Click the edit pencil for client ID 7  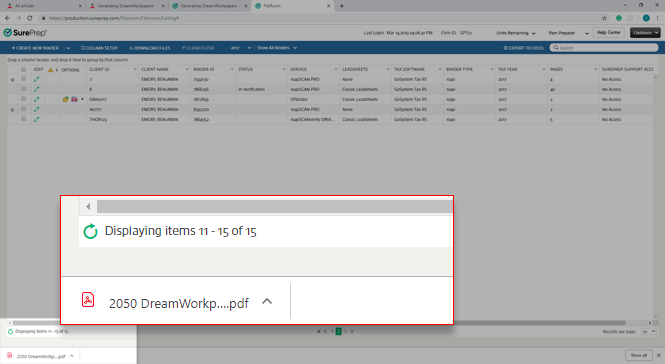[x=37, y=79]
